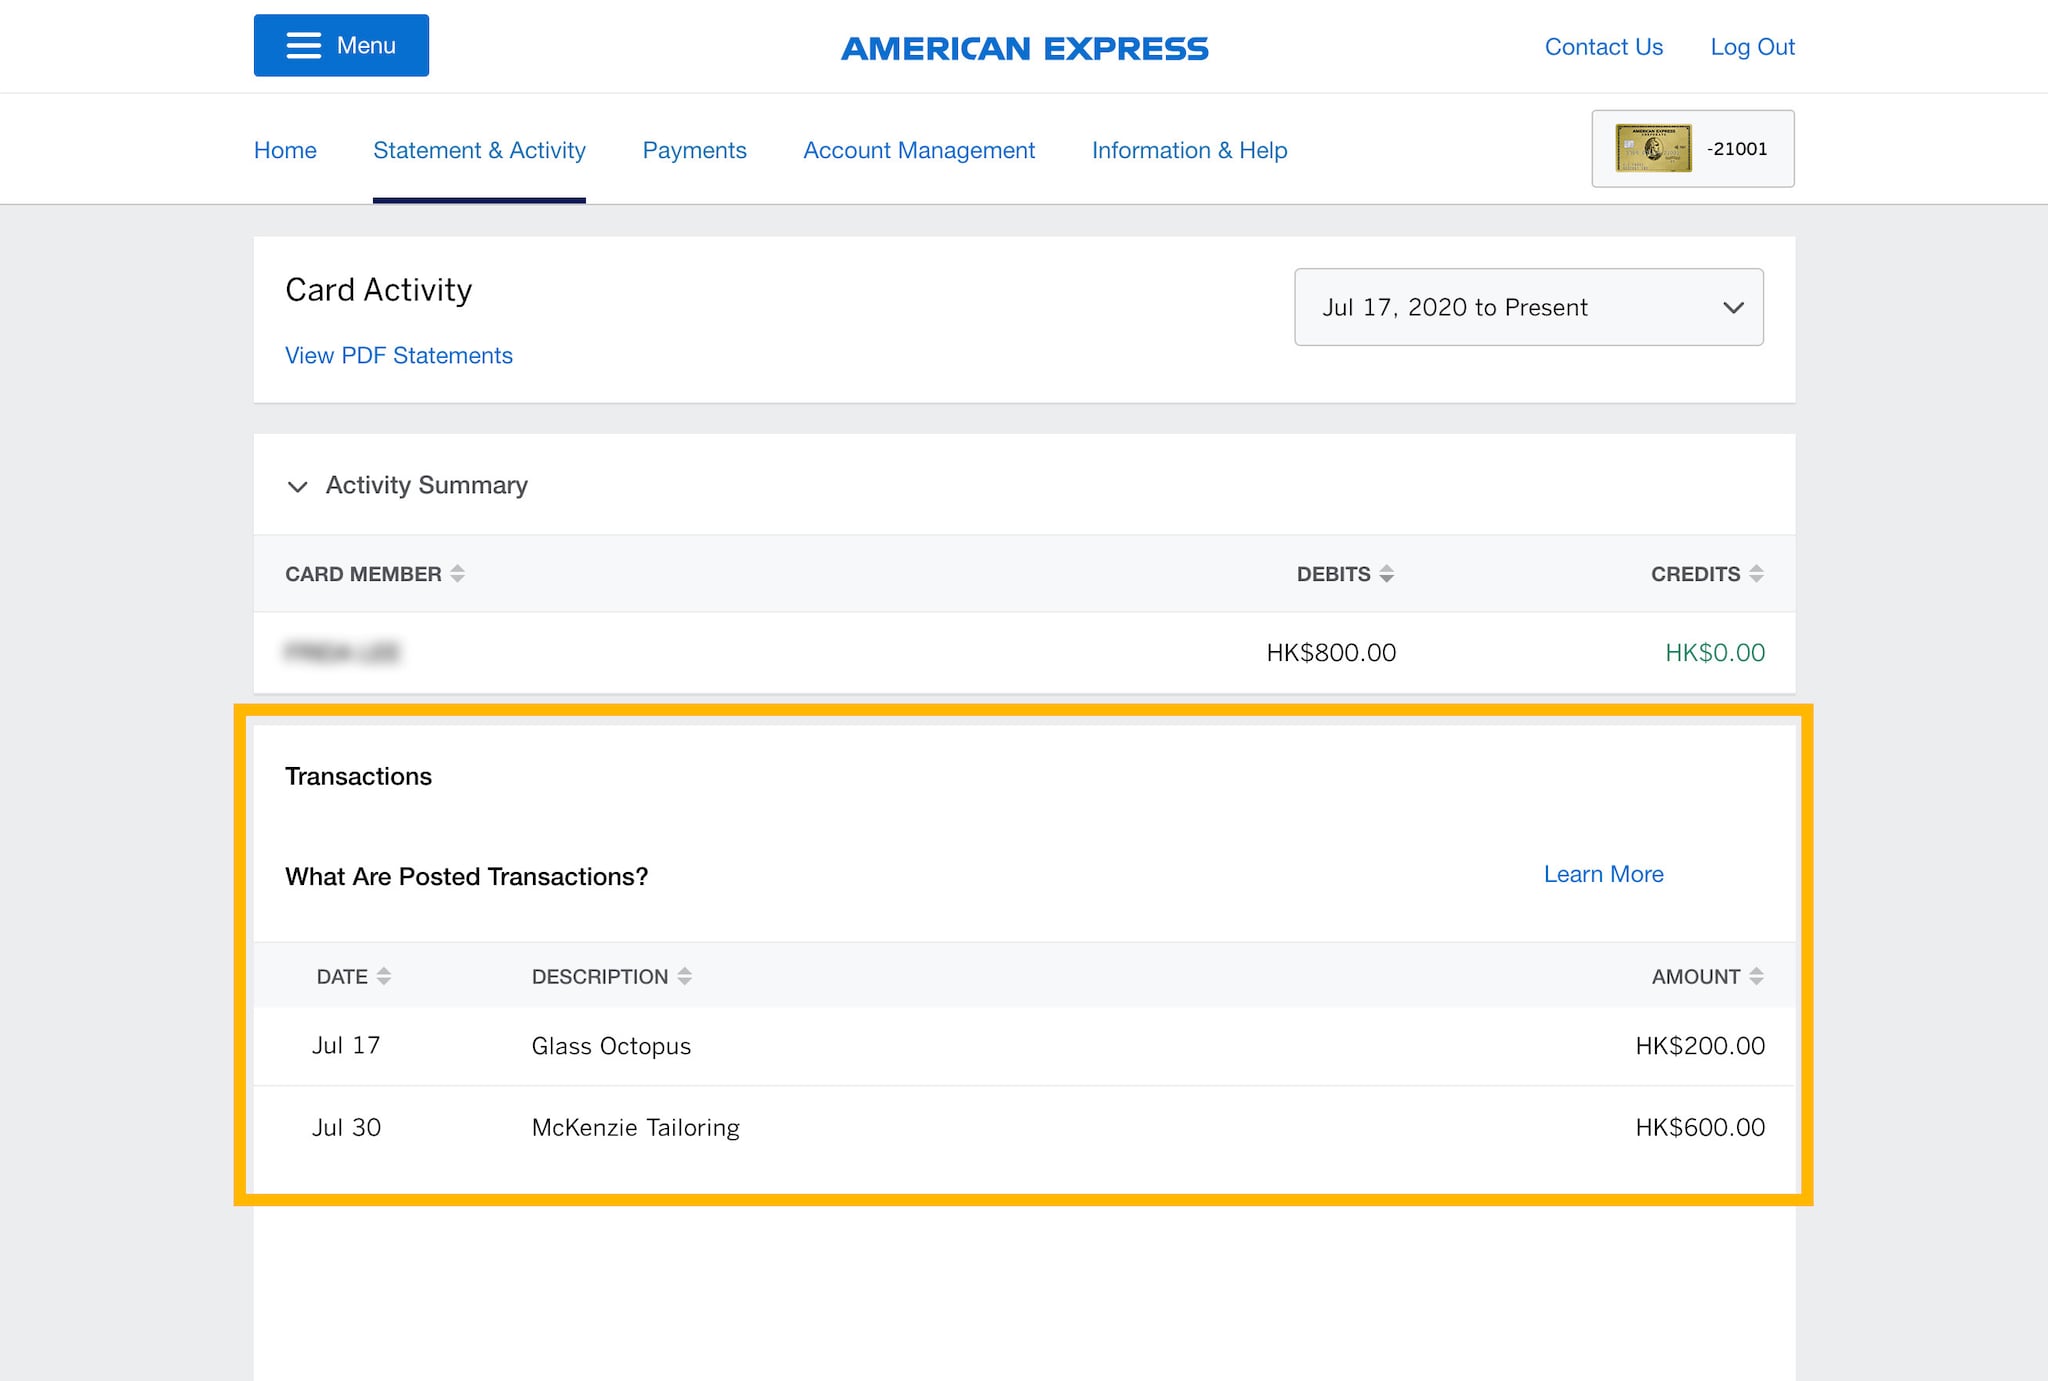The image size is (2048, 1381).
Task: Collapse the Activity Summary section
Action: point(297,487)
